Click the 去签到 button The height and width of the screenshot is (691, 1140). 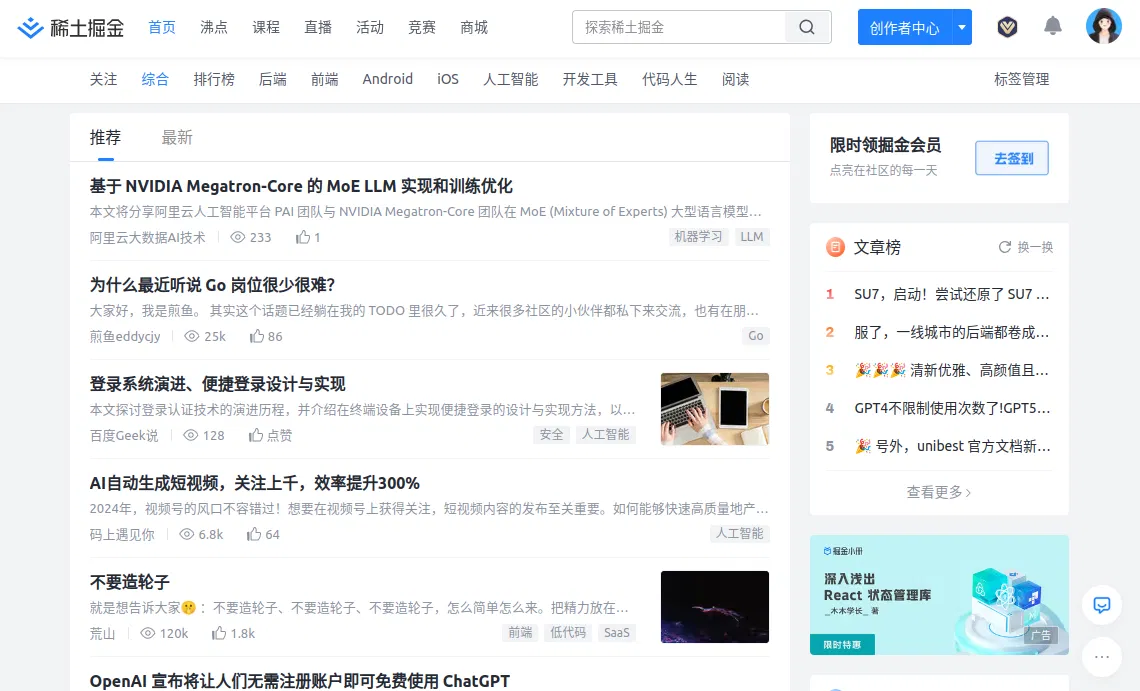point(1011,158)
